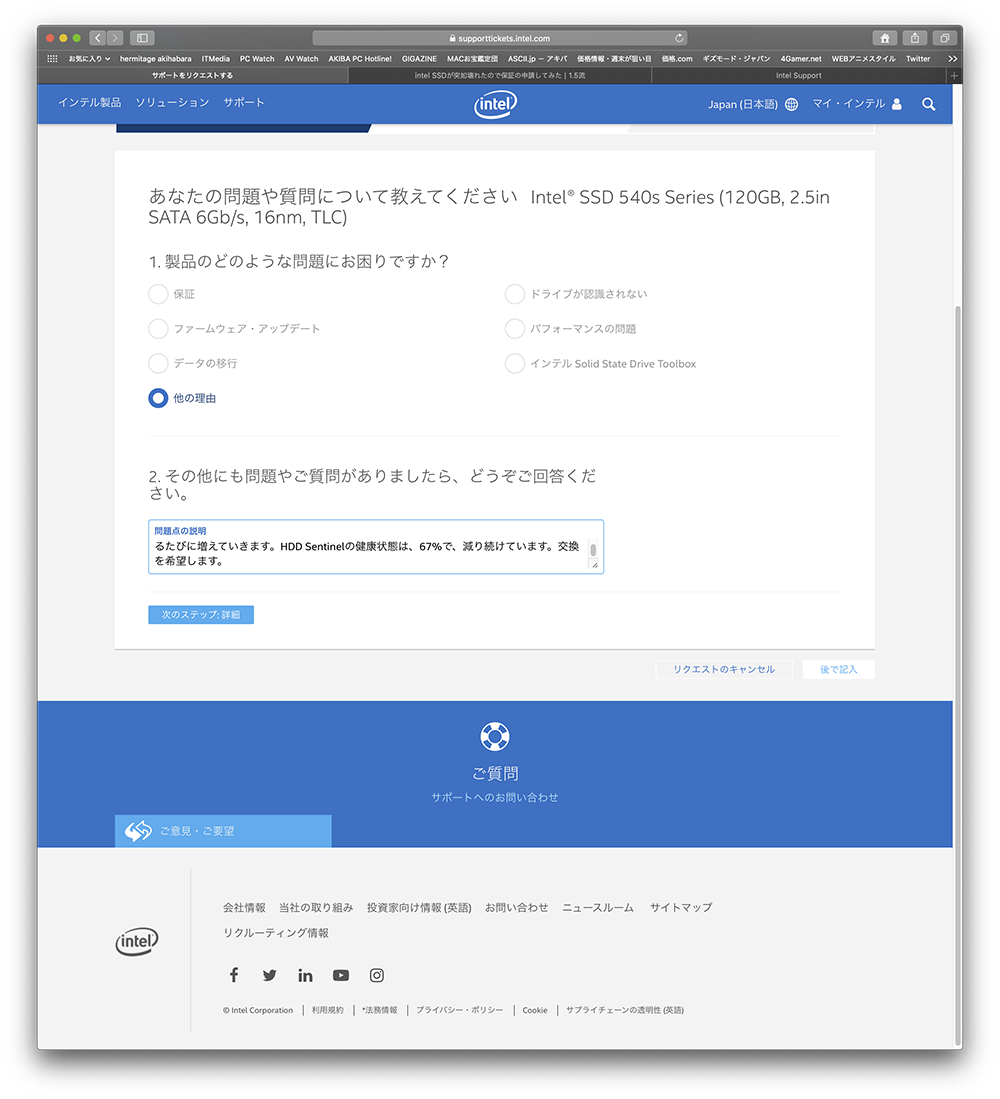The height and width of the screenshot is (1099, 1000).
Task: Open the サイトマップ footer link
Action: tap(680, 908)
